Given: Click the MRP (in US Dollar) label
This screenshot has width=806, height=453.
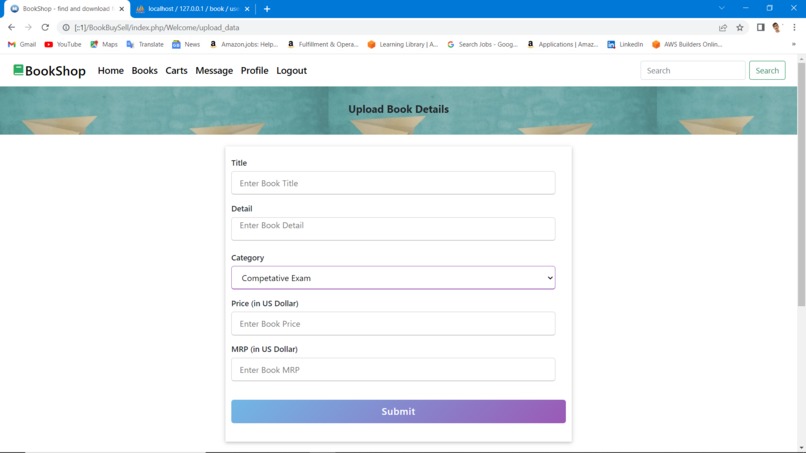Looking at the screenshot, I should [264, 349].
